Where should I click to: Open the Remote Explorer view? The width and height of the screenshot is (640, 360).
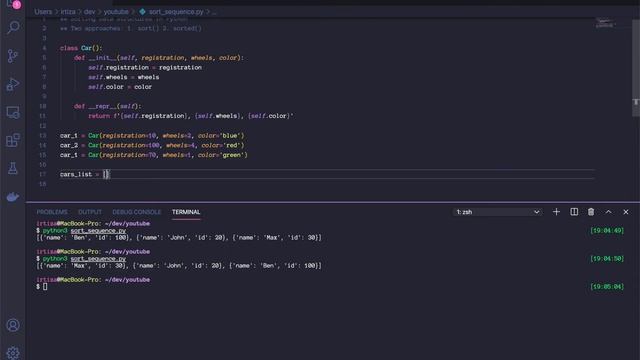click(x=13, y=112)
